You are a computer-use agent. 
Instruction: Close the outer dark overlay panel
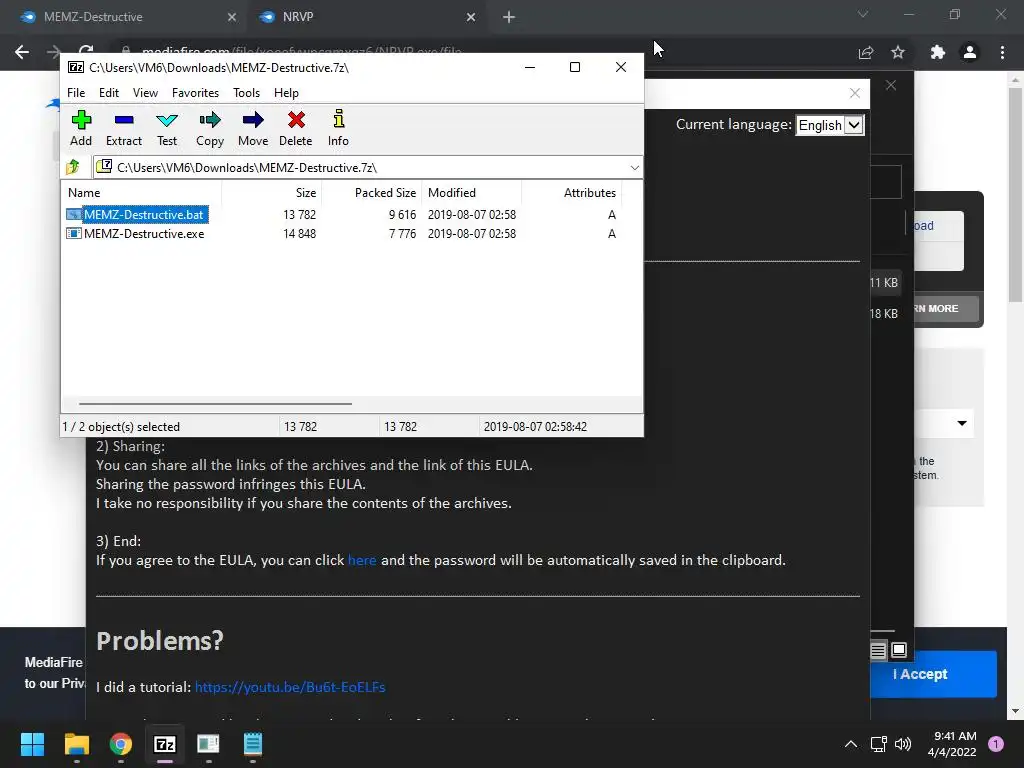pos(891,86)
